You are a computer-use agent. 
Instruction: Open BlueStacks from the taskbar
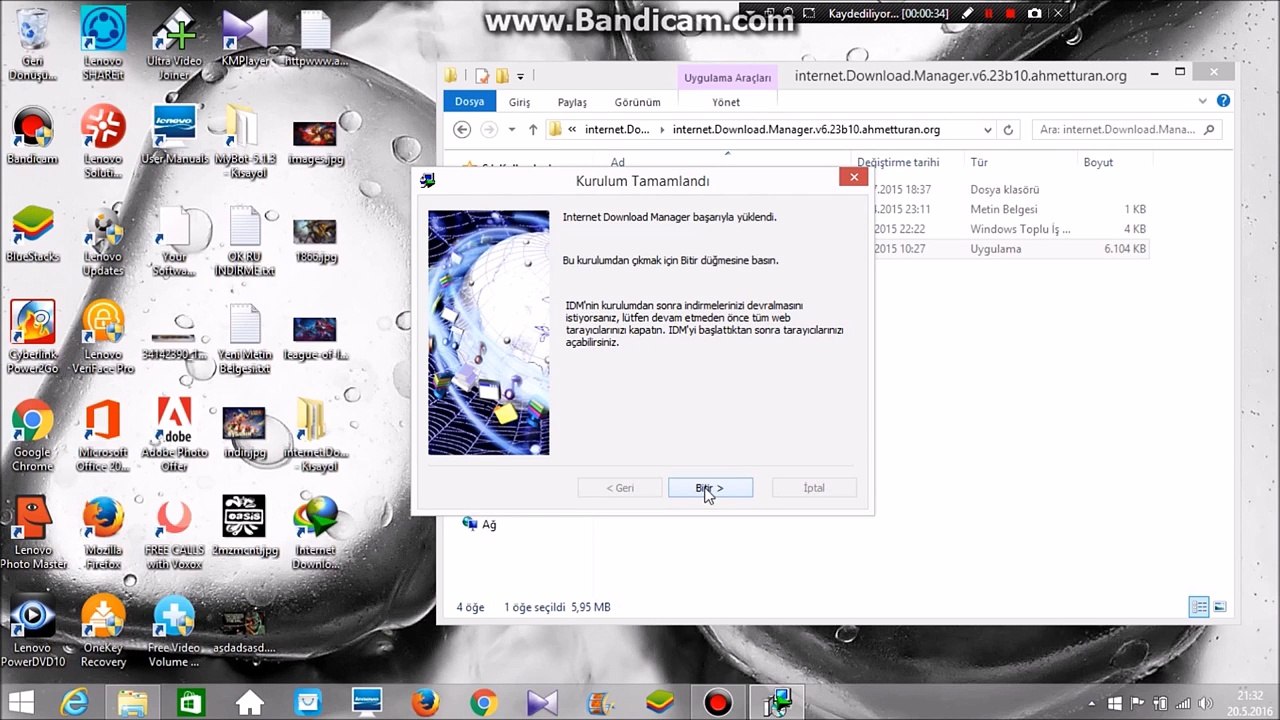point(659,703)
